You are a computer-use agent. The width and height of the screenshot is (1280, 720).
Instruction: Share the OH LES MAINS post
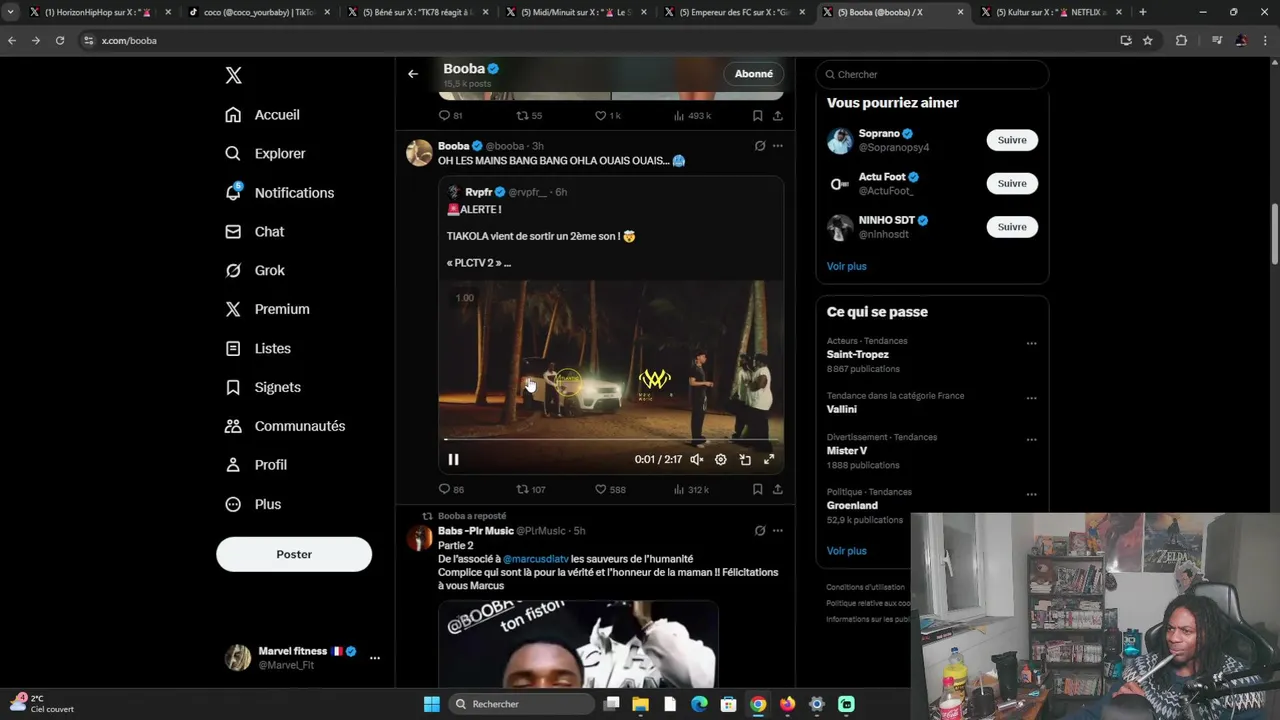click(777, 489)
